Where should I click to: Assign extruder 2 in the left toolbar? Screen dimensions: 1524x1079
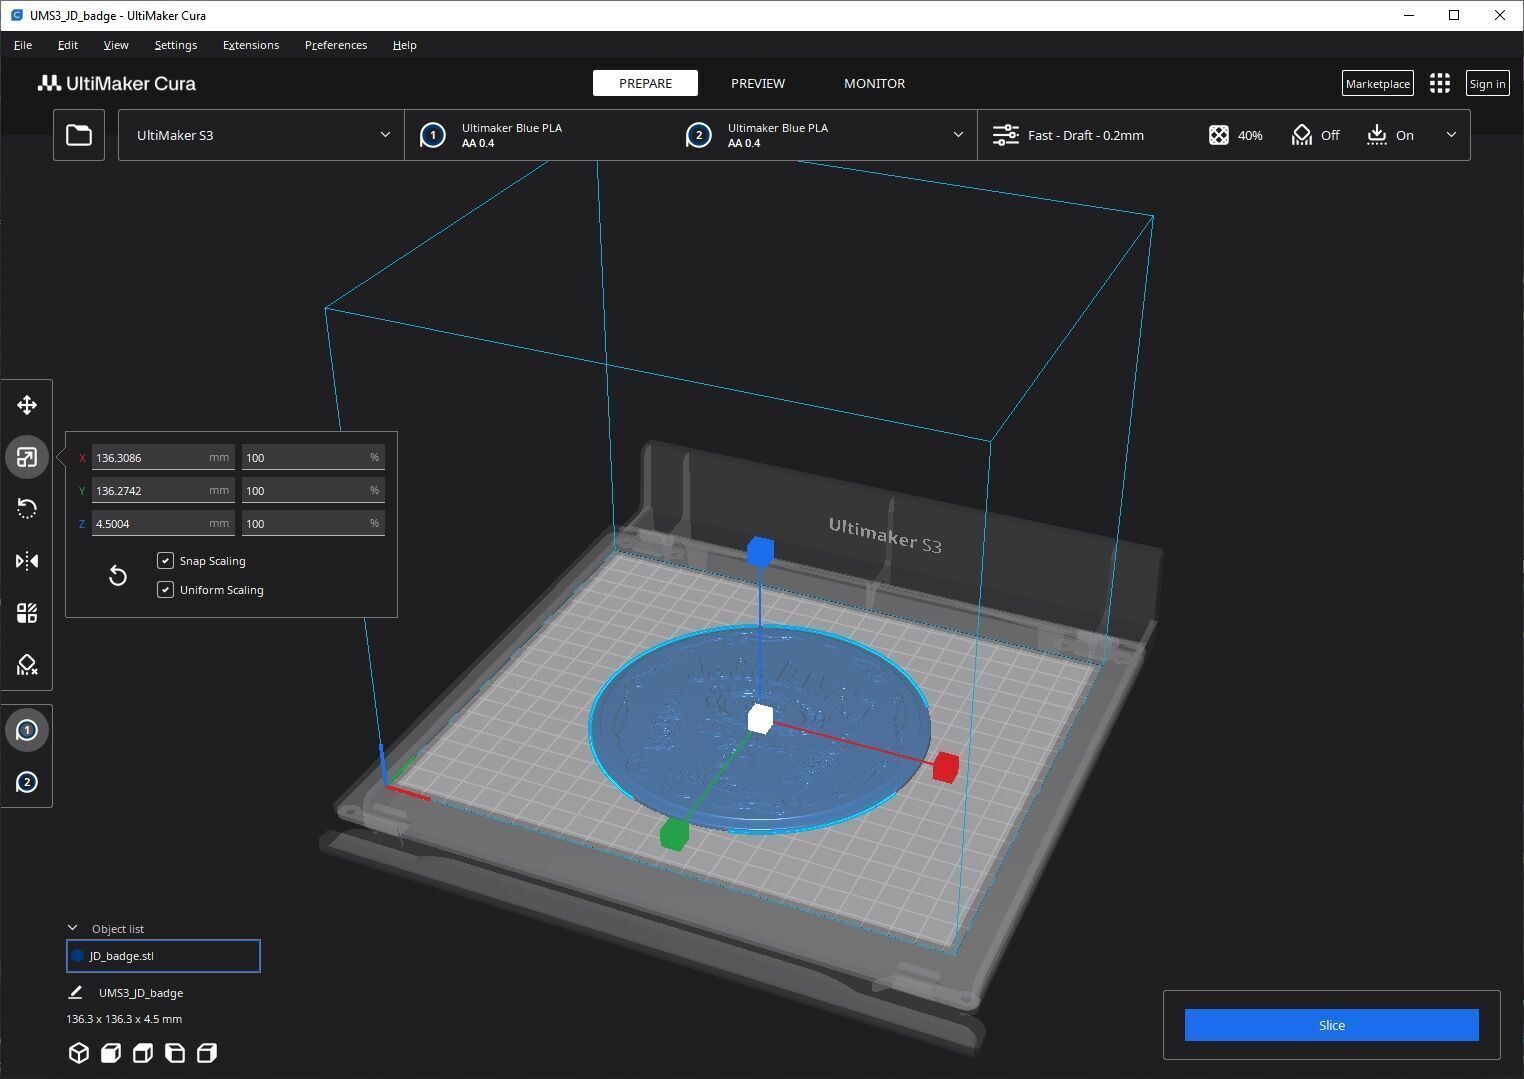click(x=27, y=782)
